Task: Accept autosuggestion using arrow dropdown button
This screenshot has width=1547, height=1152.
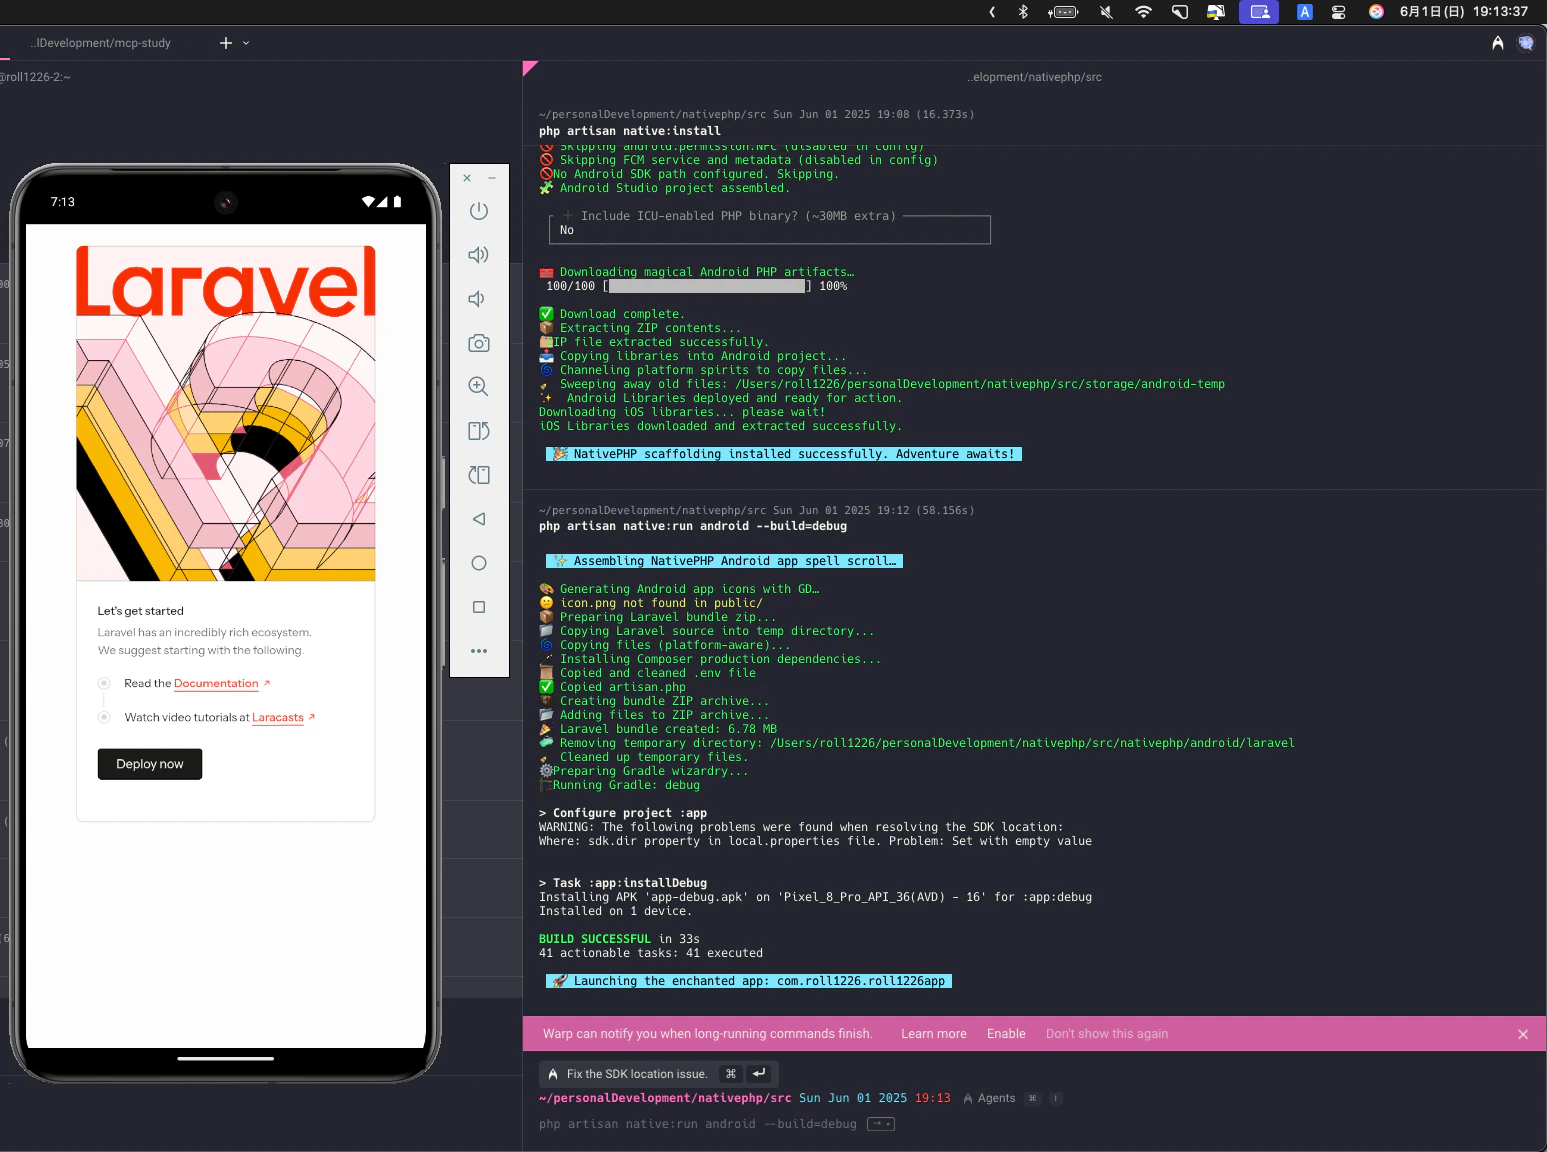Action: [881, 1124]
